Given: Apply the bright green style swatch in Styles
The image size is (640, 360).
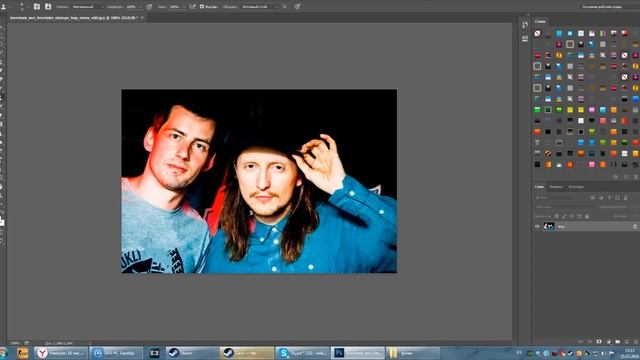Looking at the screenshot, I should [537, 110].
